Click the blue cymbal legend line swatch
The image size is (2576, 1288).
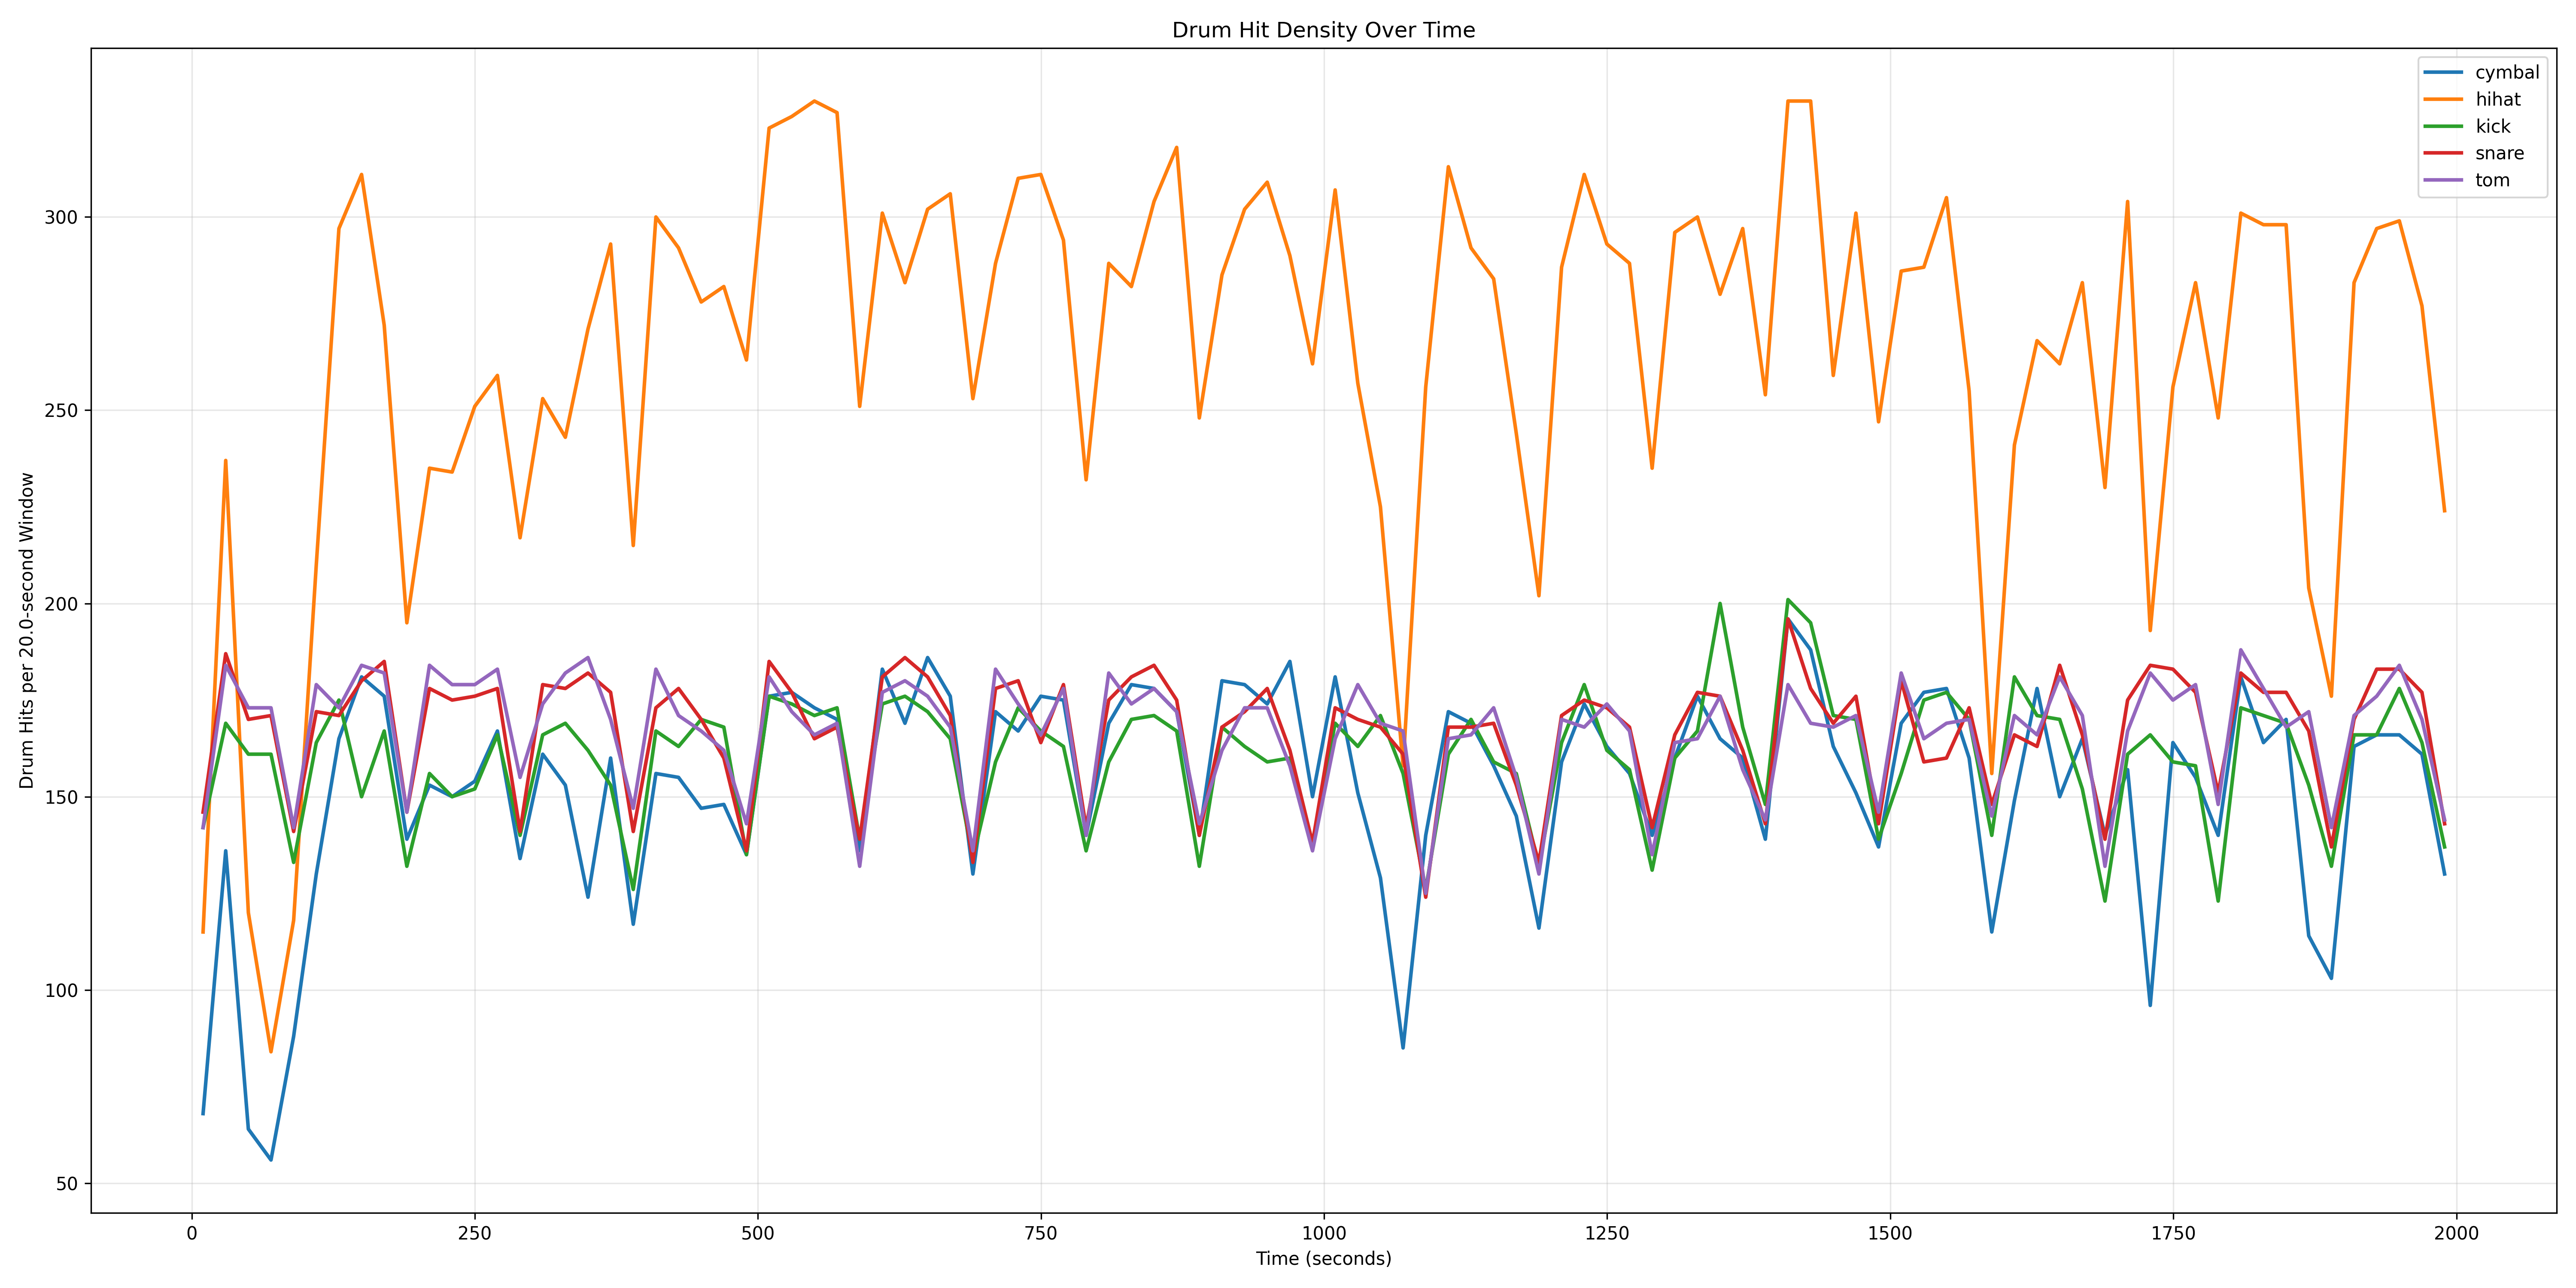pyautogui.click(x=2443, y=72)
